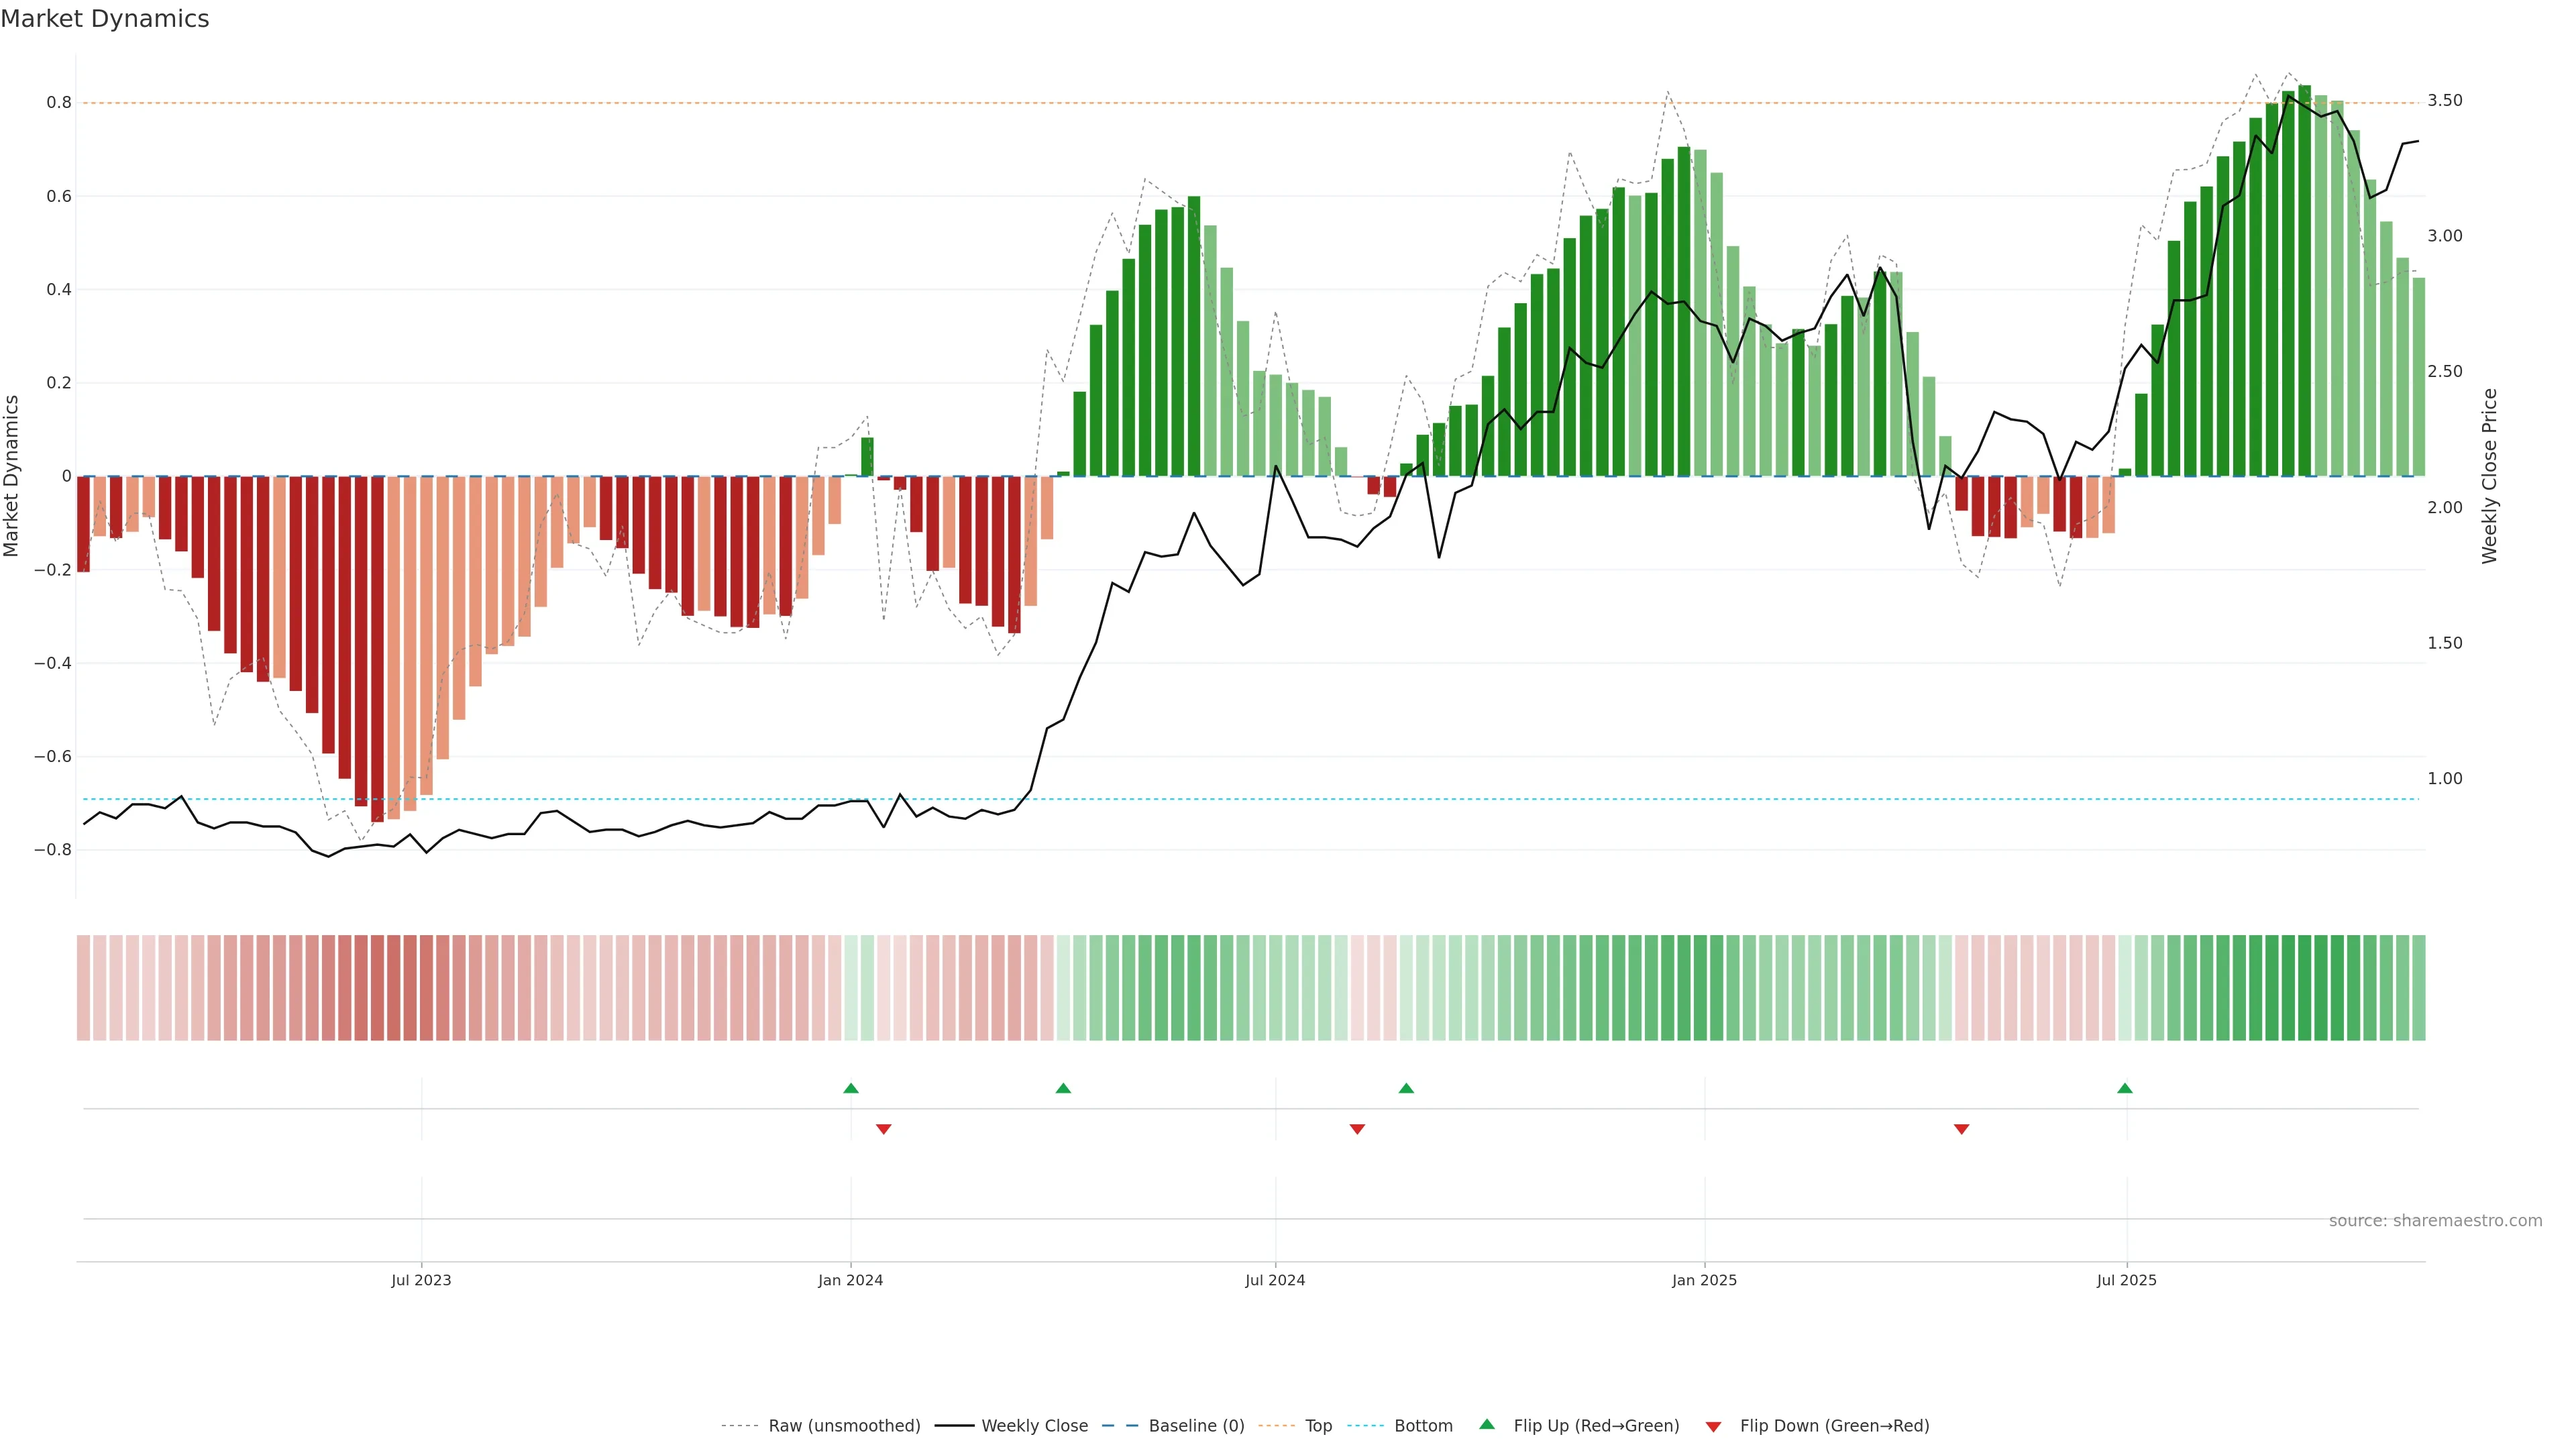Viewport: 2576px width, 1449px height.
Task: Click the Flip Up legend triangle icon
Action: 1486,1424
